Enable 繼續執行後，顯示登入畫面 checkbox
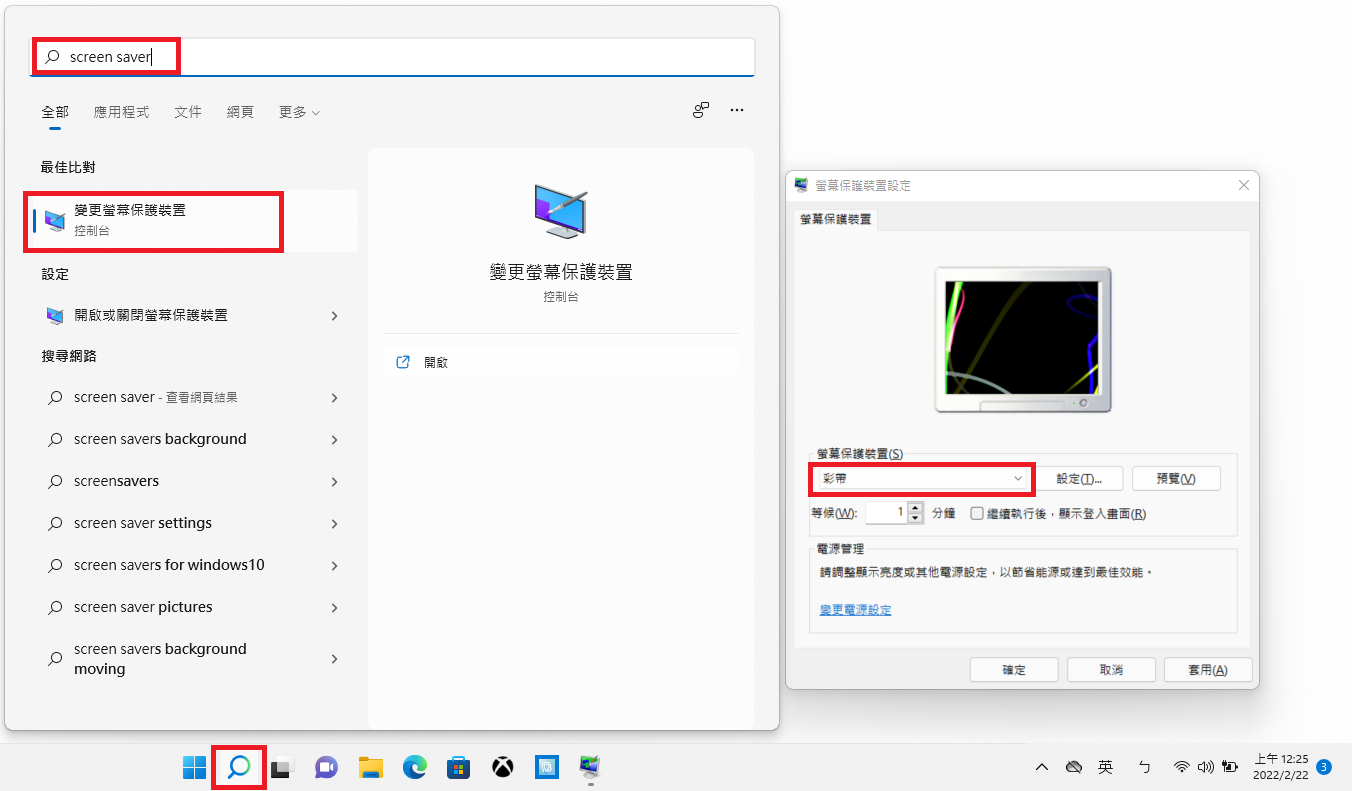The image size is (1352, 791). [x=977, y=513]
